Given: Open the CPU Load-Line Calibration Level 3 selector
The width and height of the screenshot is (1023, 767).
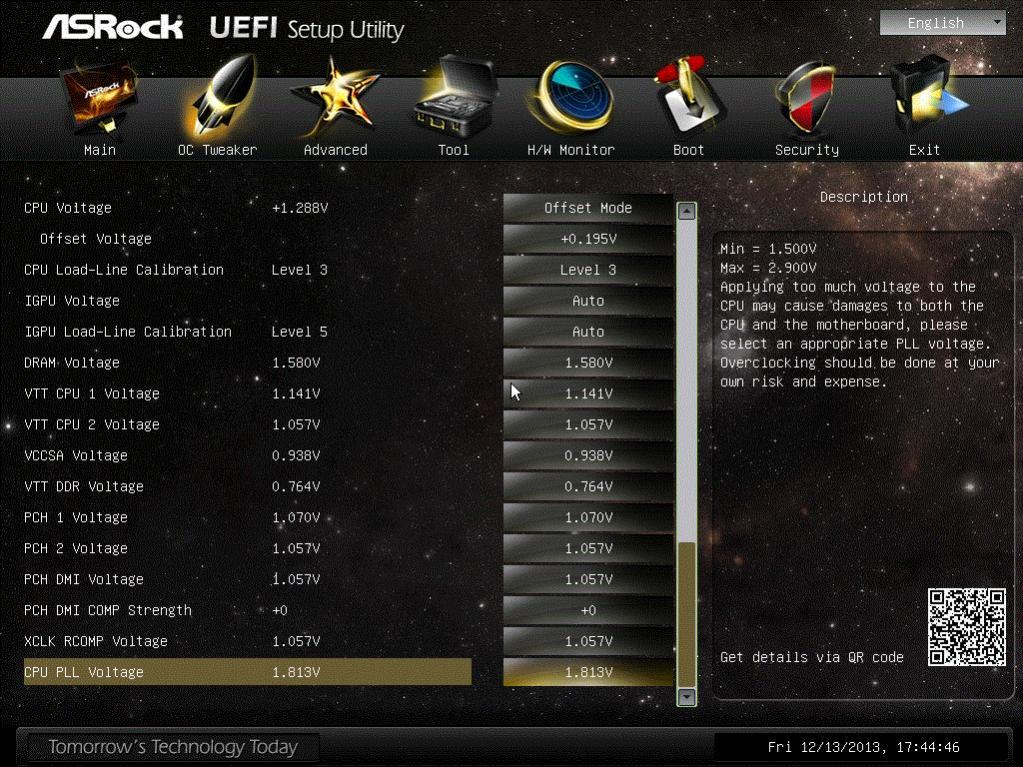Looking at the screenshot, I should click(588, 270).
